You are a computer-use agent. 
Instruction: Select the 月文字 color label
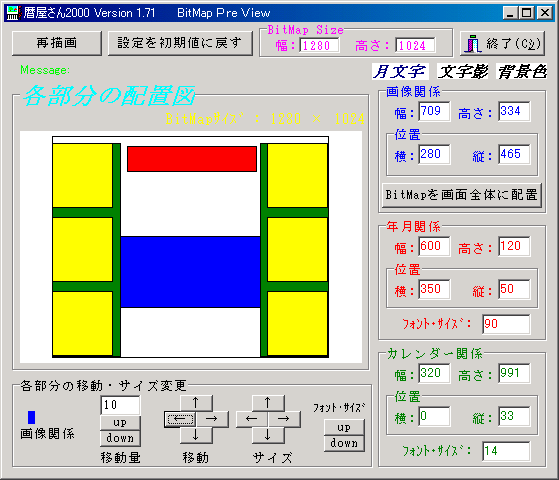point(400,72)
